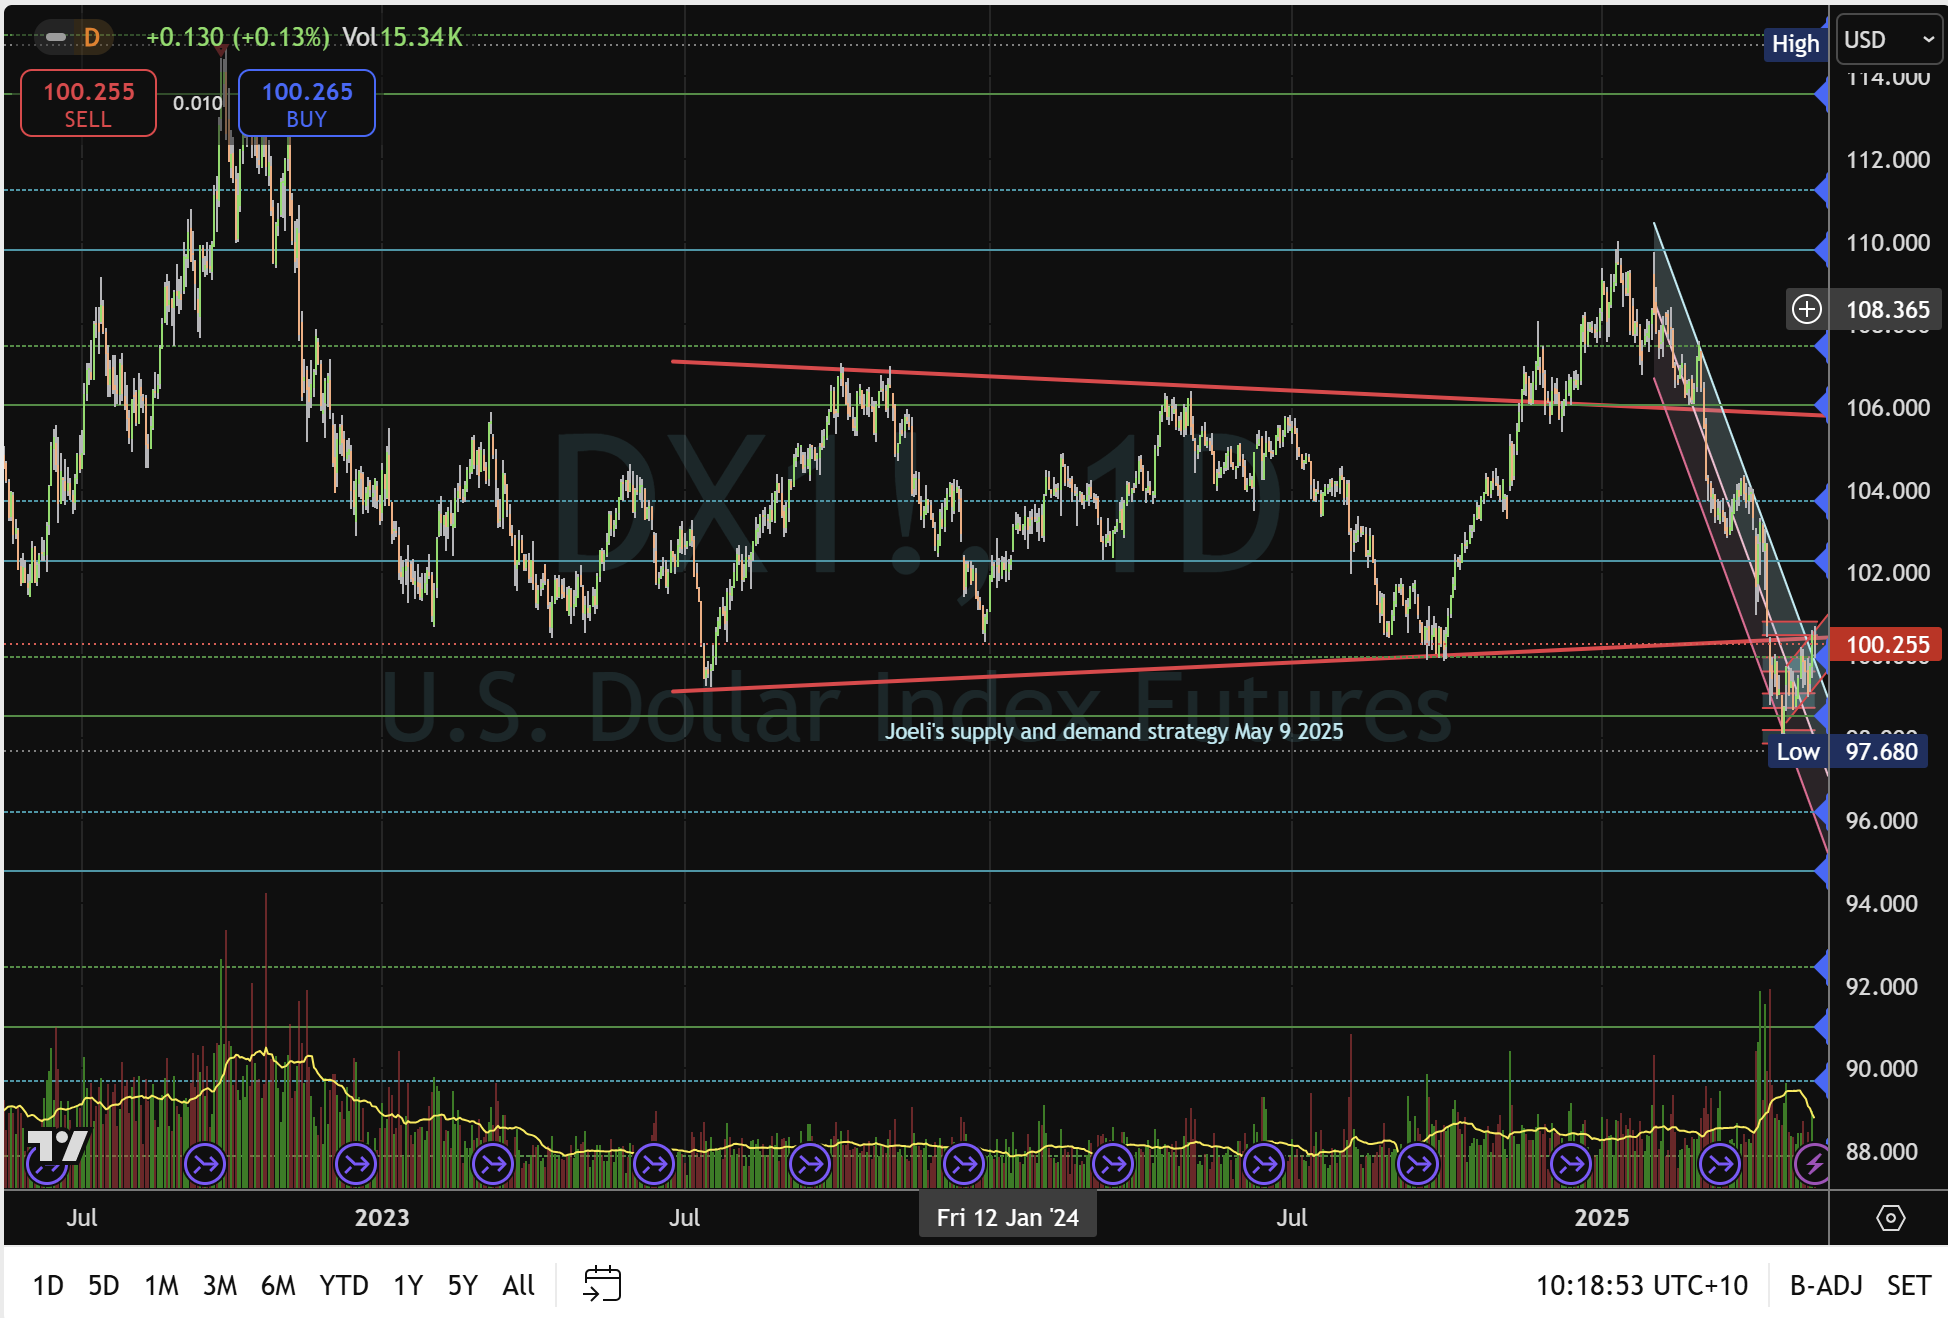Viewport: 1948px width, 1318px height.
Task: Click the 100.255 current price label
Action: point(1886,645)
